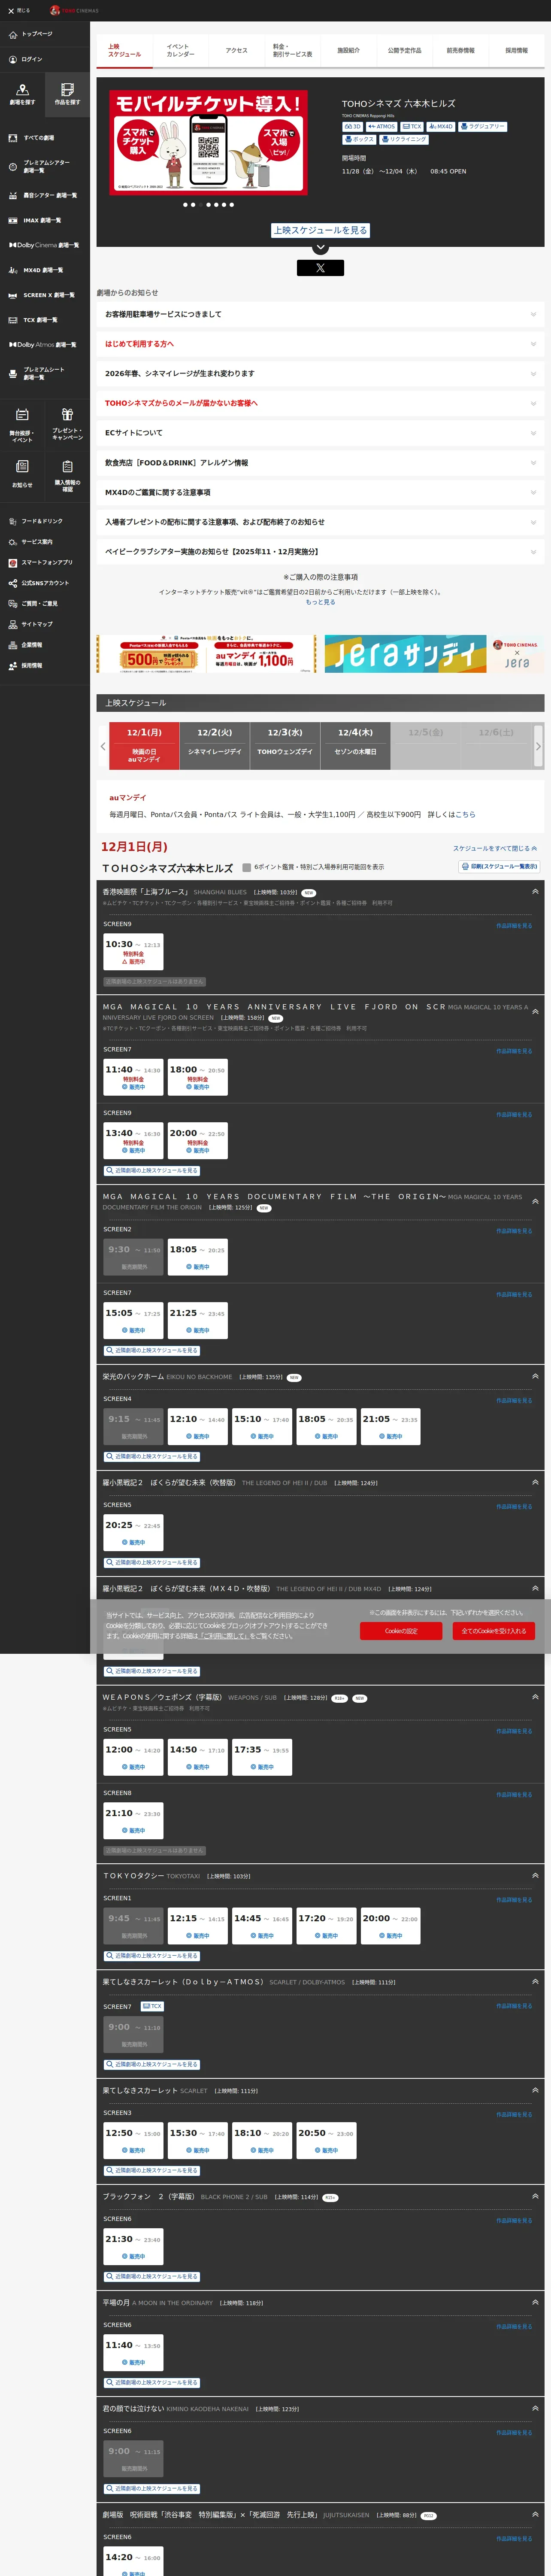The width and height of the screenshot is (551, 2576).
Task: Select 12/4(木) セゾンの木曜日 date tab
Action: click(355, 746)
